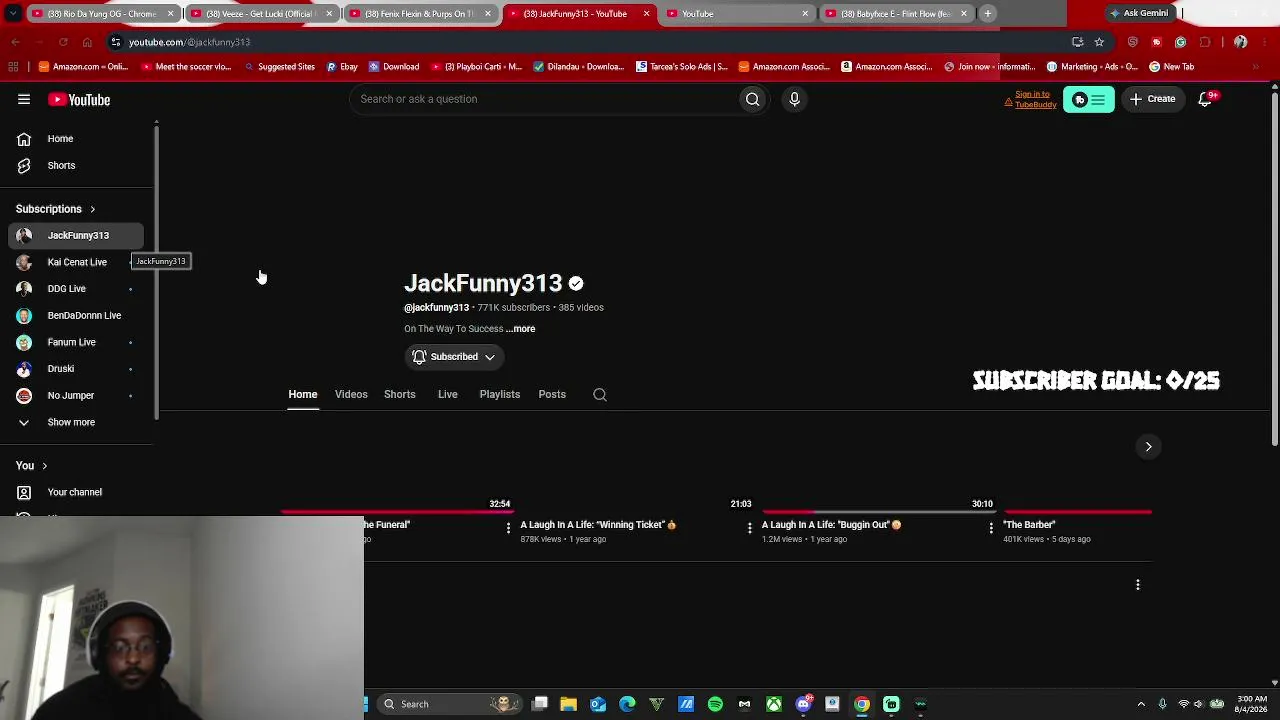Image resolution: width=1280 pixels, height=720 pixels.
Task: Open options for the "Winning Ticket" video
Action: click(x=749, y=528)
